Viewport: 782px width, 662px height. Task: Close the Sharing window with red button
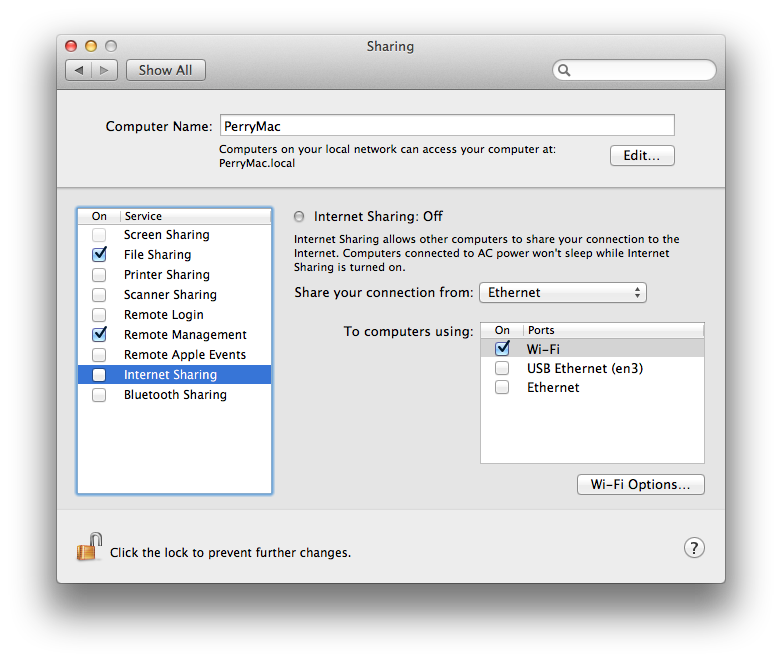tap(71, 46)
